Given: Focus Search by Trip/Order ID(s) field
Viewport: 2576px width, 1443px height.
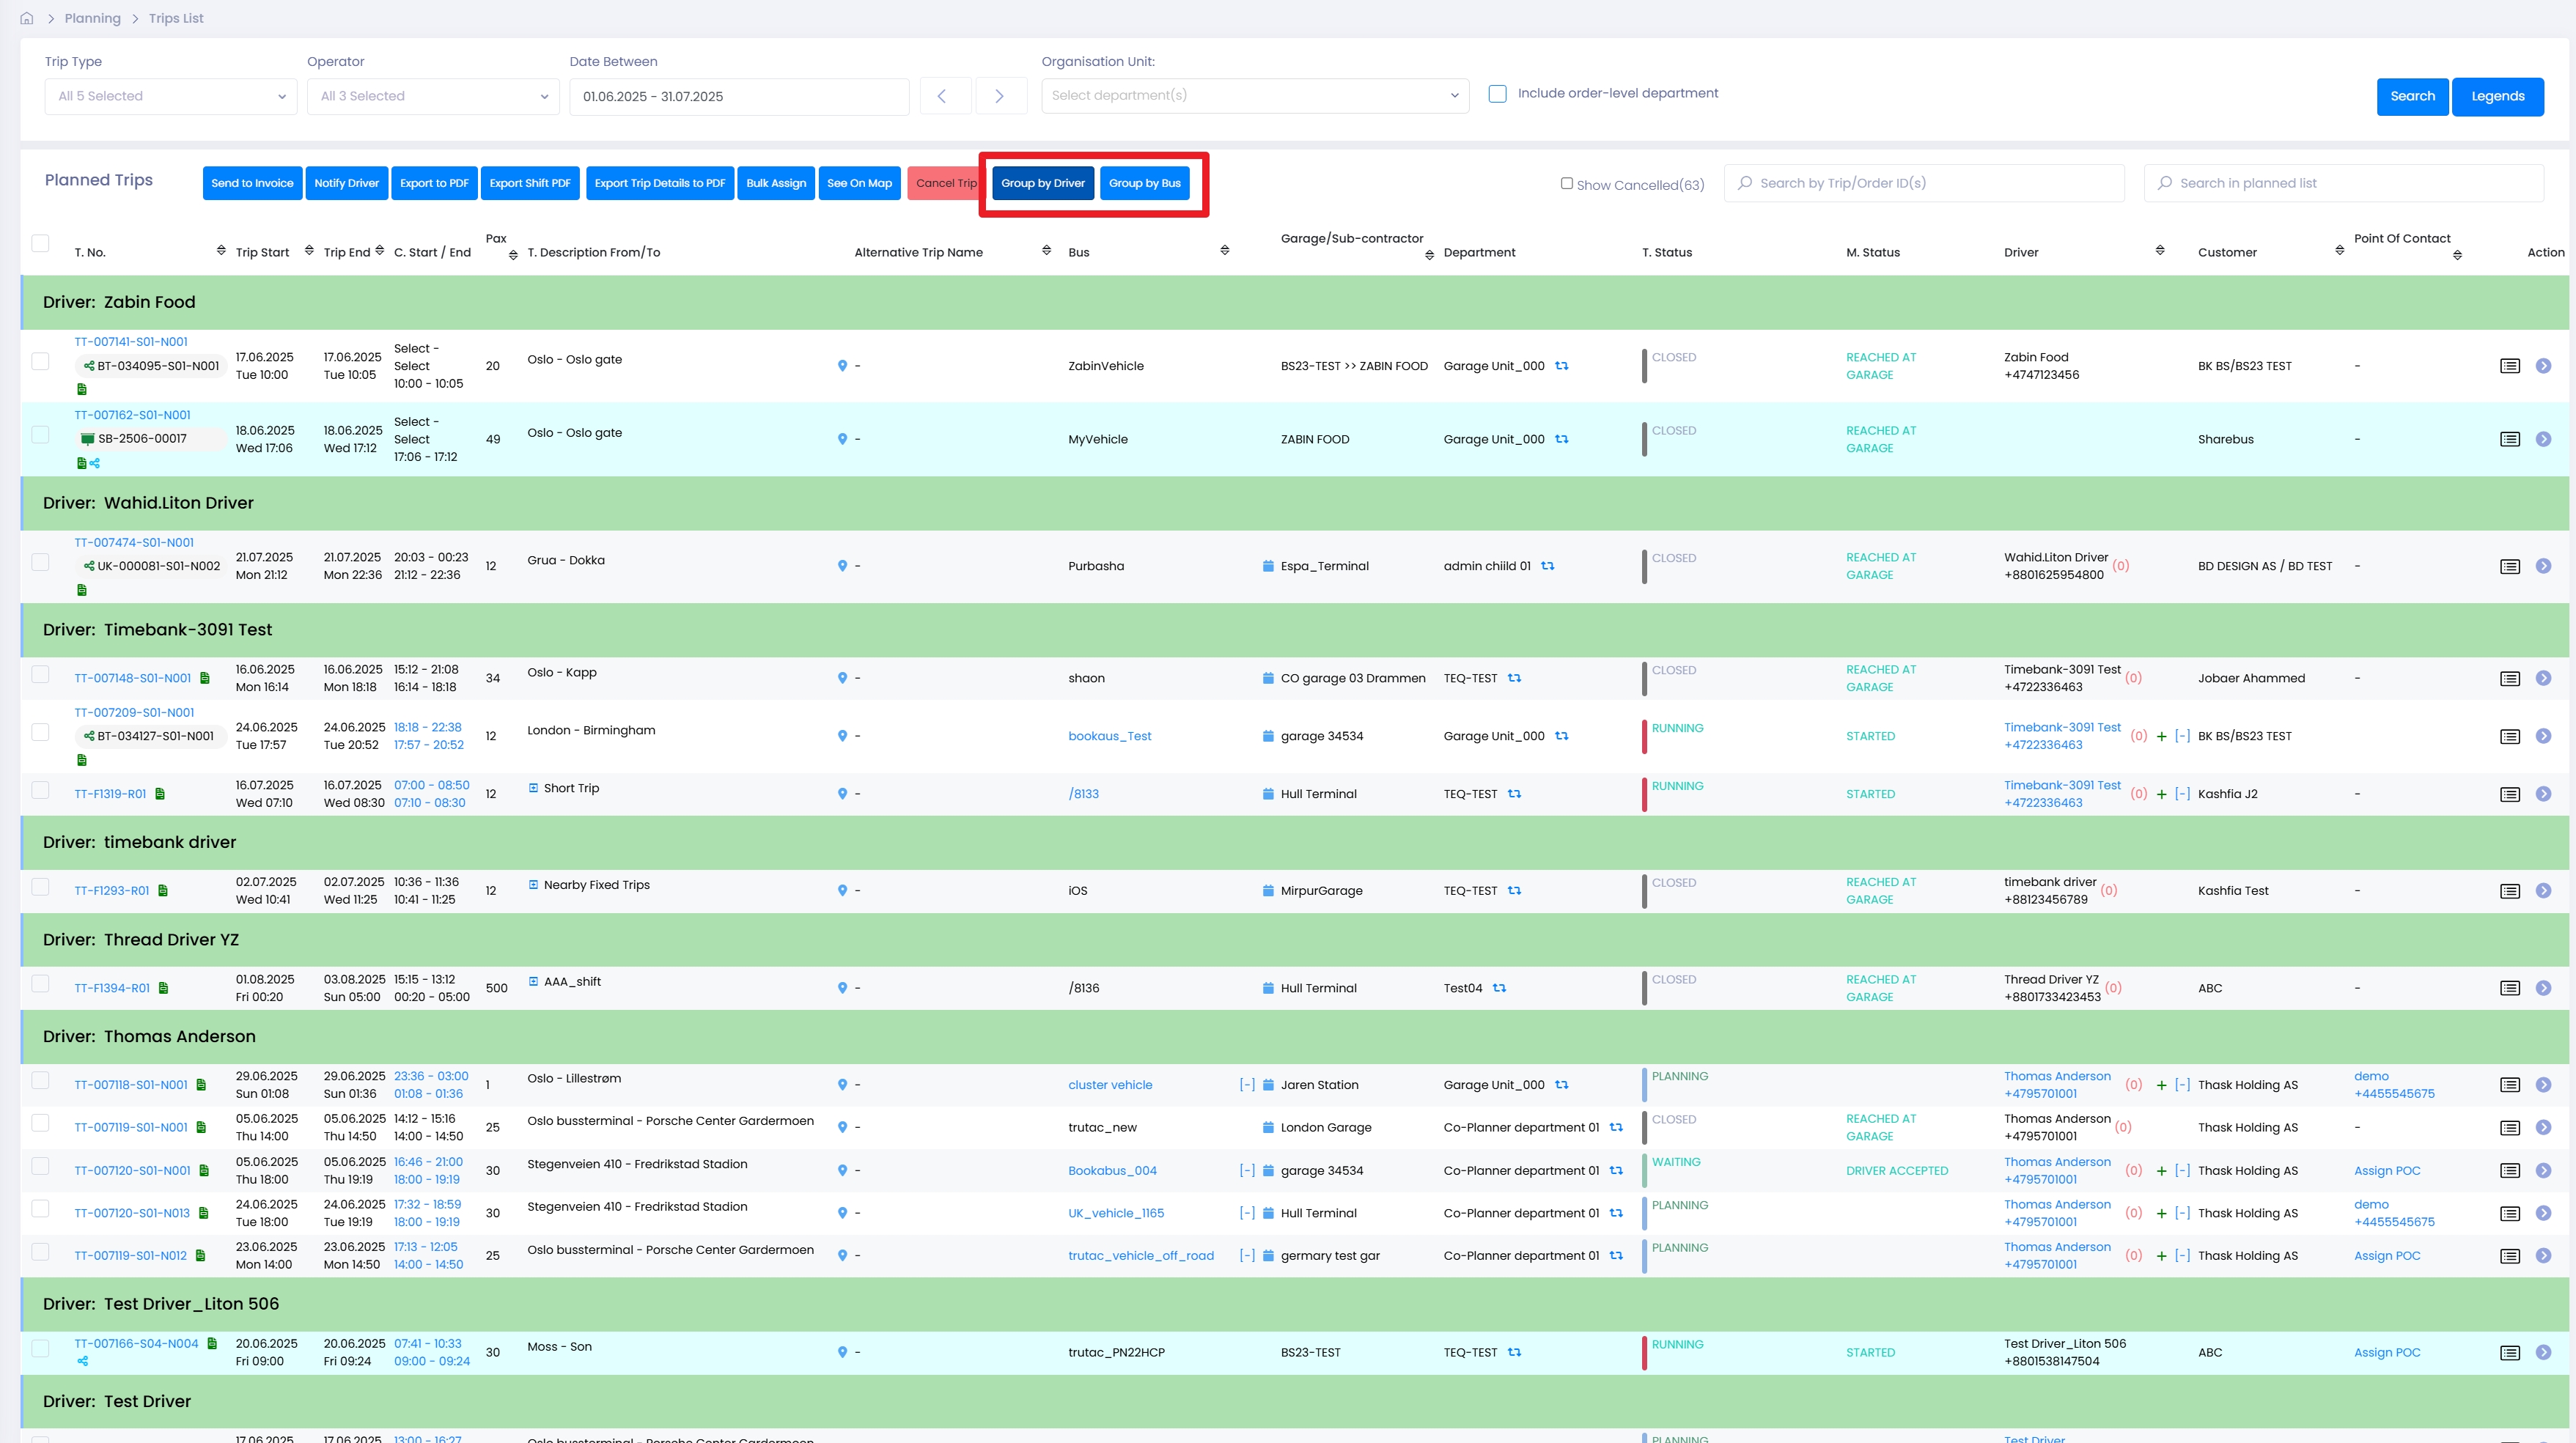Looking at the screenshot, I should [x=1924, y=183].
